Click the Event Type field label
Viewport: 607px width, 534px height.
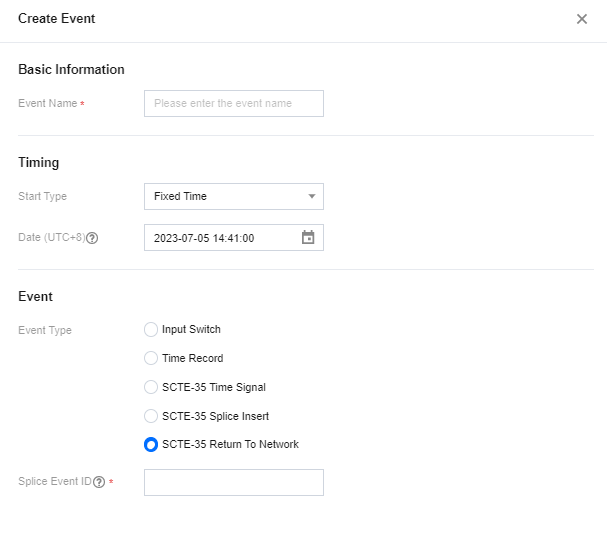(x=45, y=330)
